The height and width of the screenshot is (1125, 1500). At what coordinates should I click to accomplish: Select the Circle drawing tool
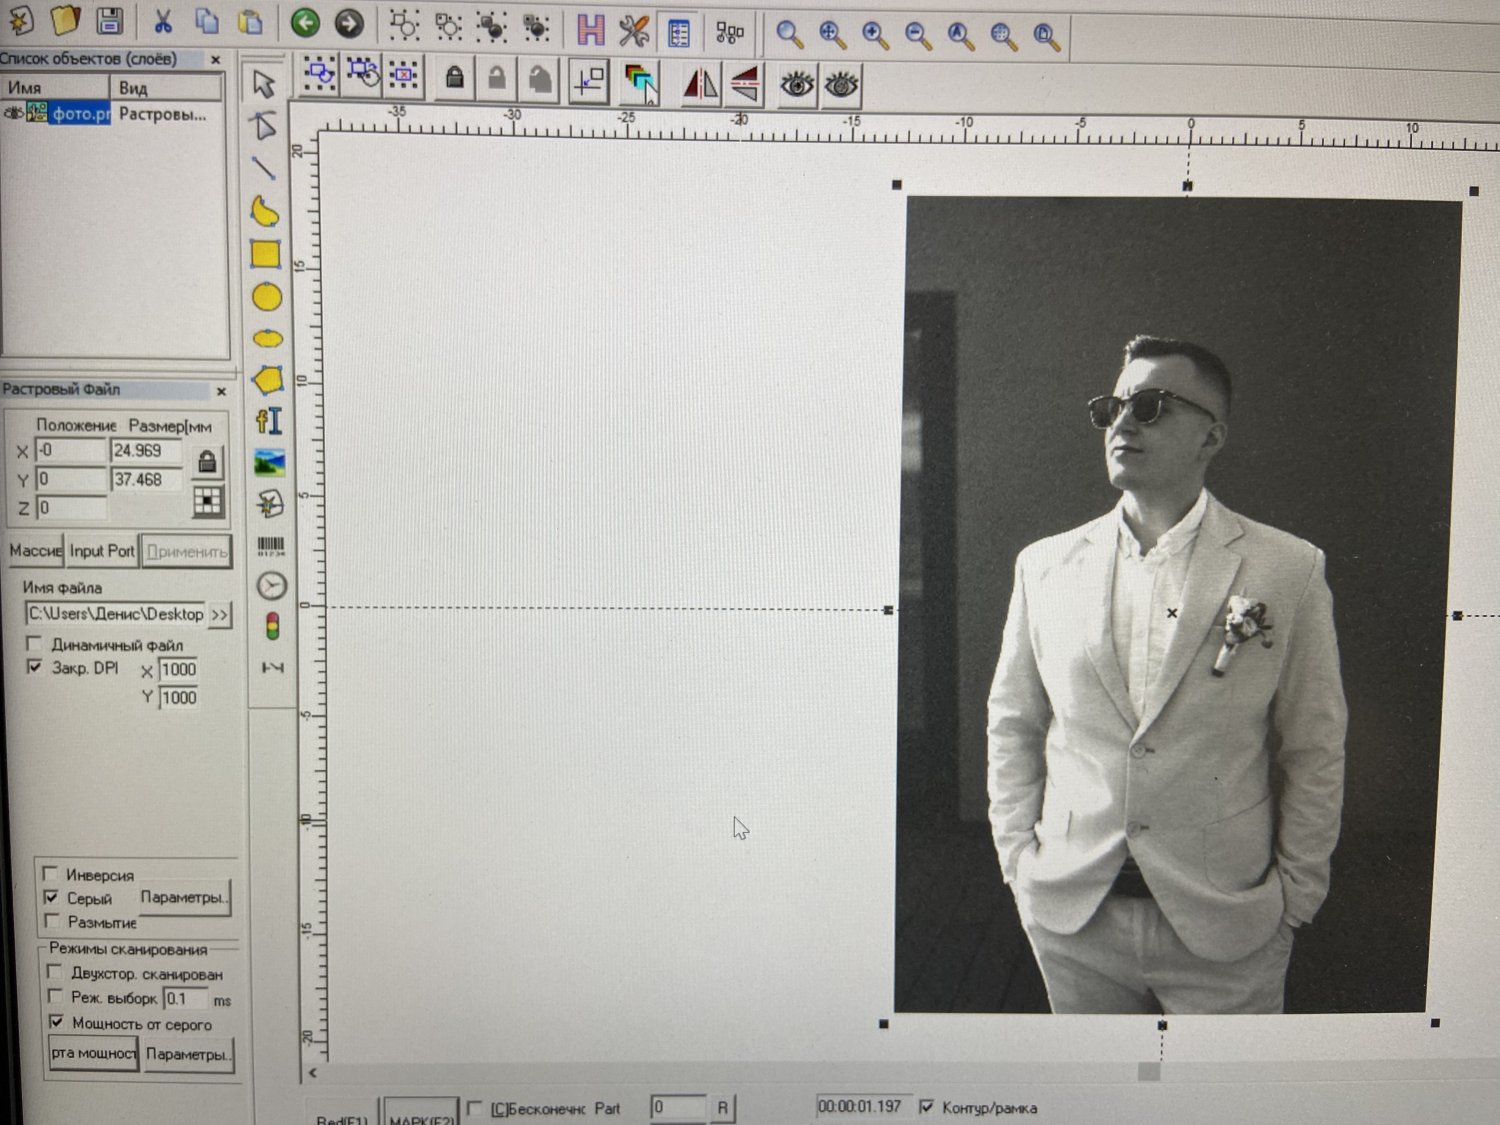pos(266,297)
